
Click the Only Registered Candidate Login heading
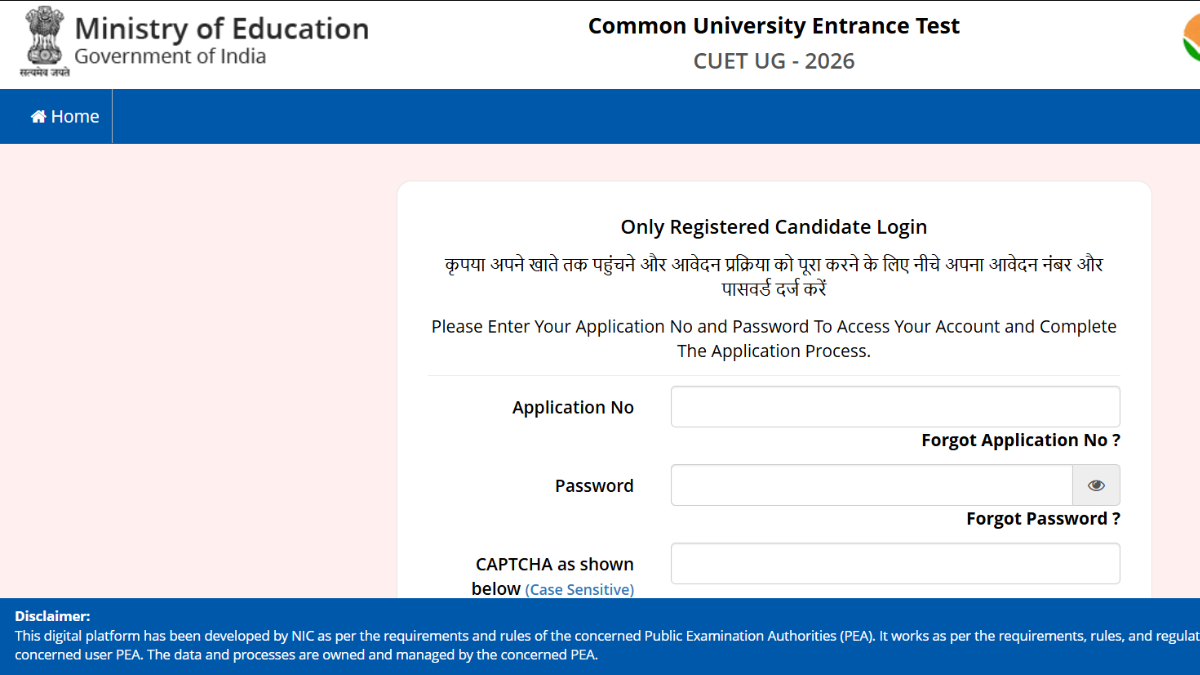point(773,228)
